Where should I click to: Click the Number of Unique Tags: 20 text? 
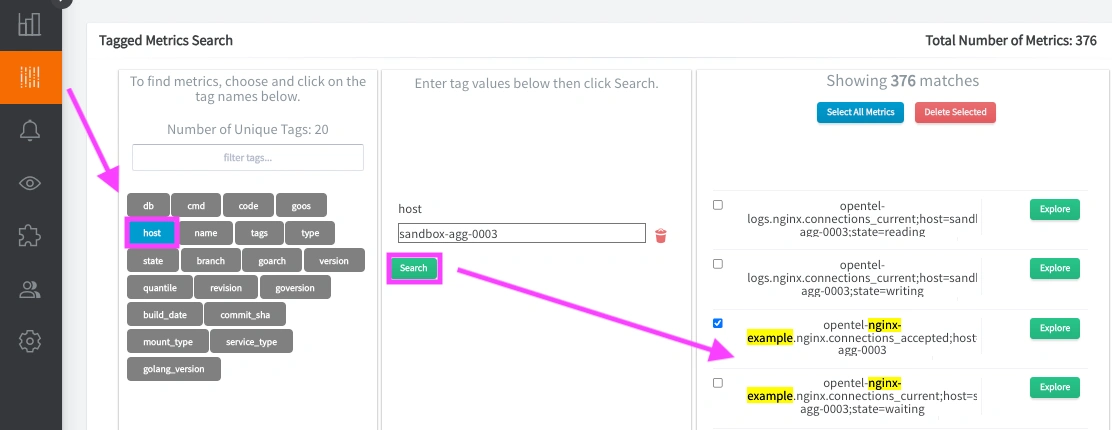248,129
